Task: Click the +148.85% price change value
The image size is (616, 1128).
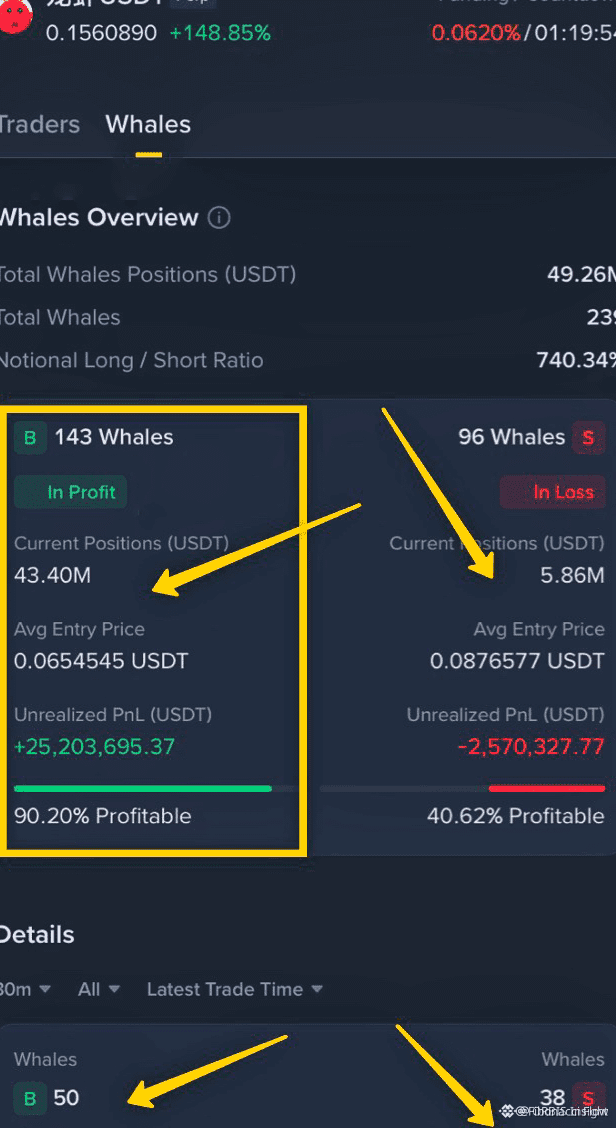Action: point(220,33)
